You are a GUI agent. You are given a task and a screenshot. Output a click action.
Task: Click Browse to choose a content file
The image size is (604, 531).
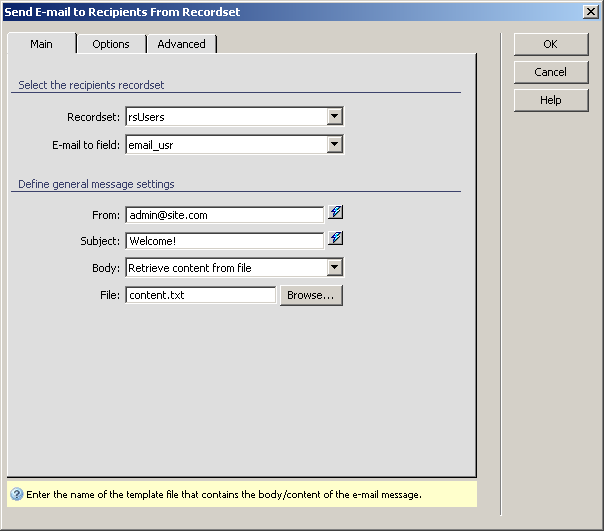pyautogui.click(x=310, y=295)
